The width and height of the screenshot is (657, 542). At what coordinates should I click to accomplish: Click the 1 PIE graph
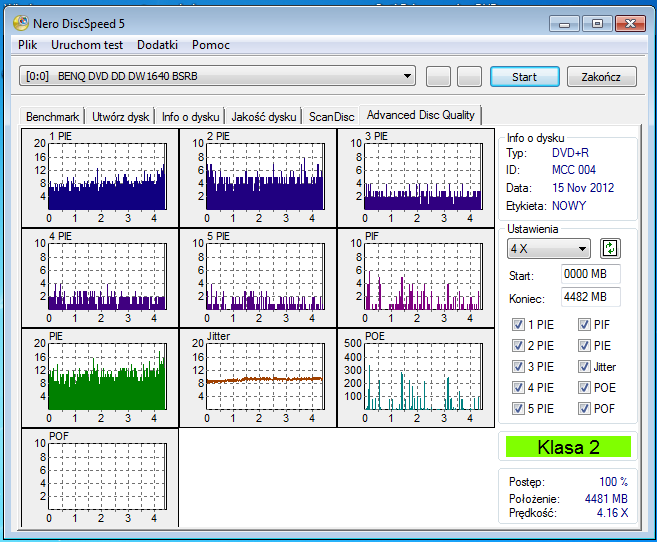100,178
